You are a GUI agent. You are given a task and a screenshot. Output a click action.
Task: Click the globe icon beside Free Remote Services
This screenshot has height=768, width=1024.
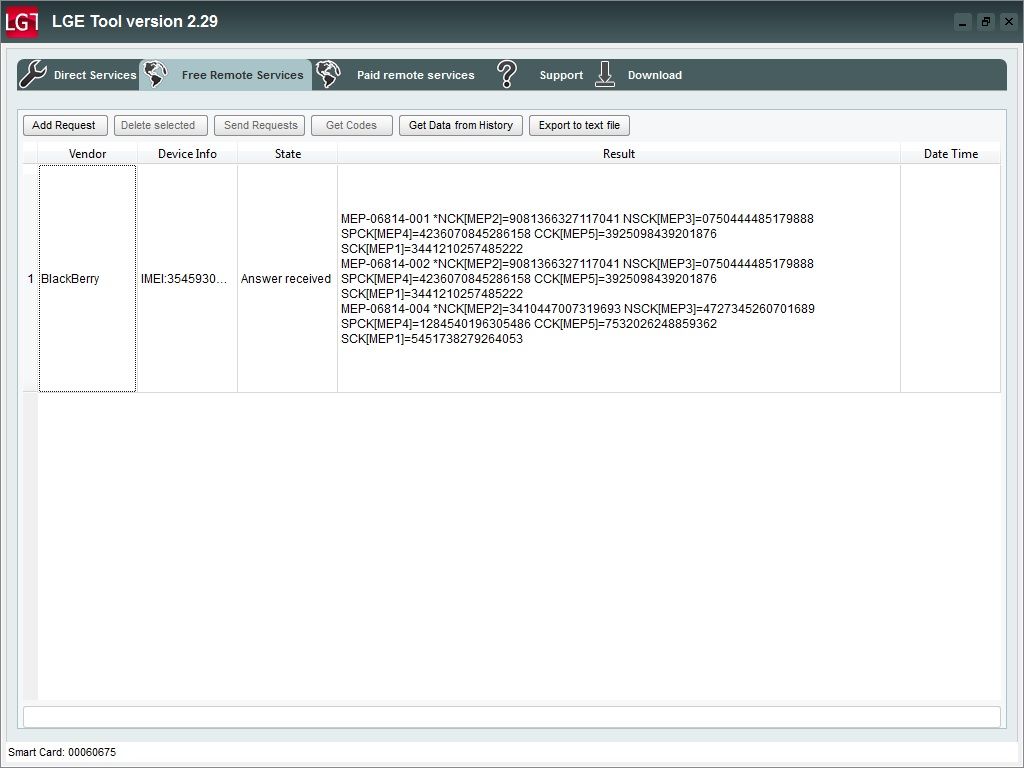click(x=155, y=74)
